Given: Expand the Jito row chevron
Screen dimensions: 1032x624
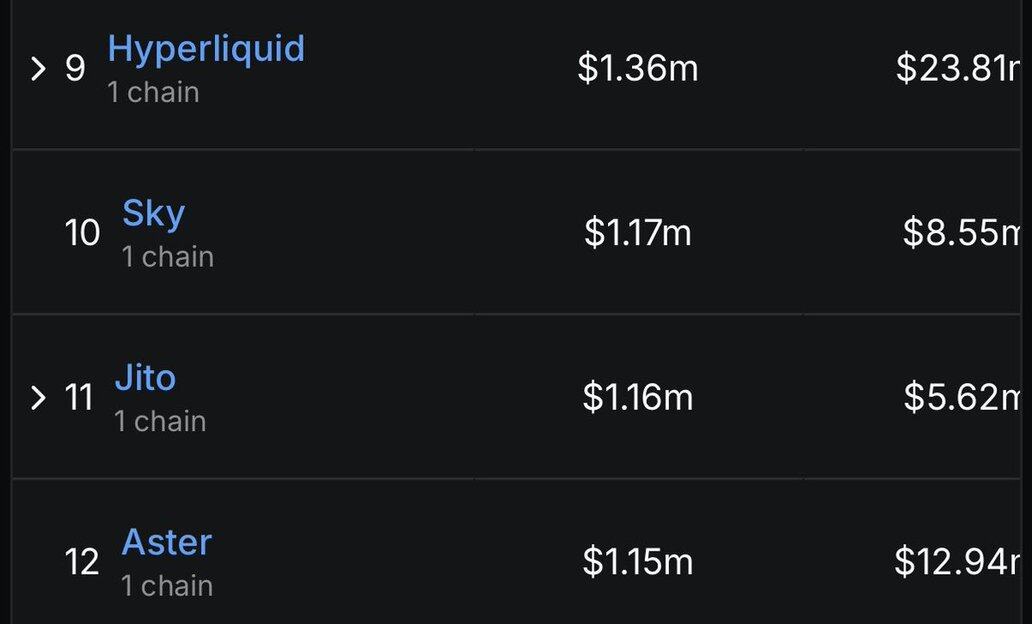Looking at the screenshot, I should (x=39, y=398).
